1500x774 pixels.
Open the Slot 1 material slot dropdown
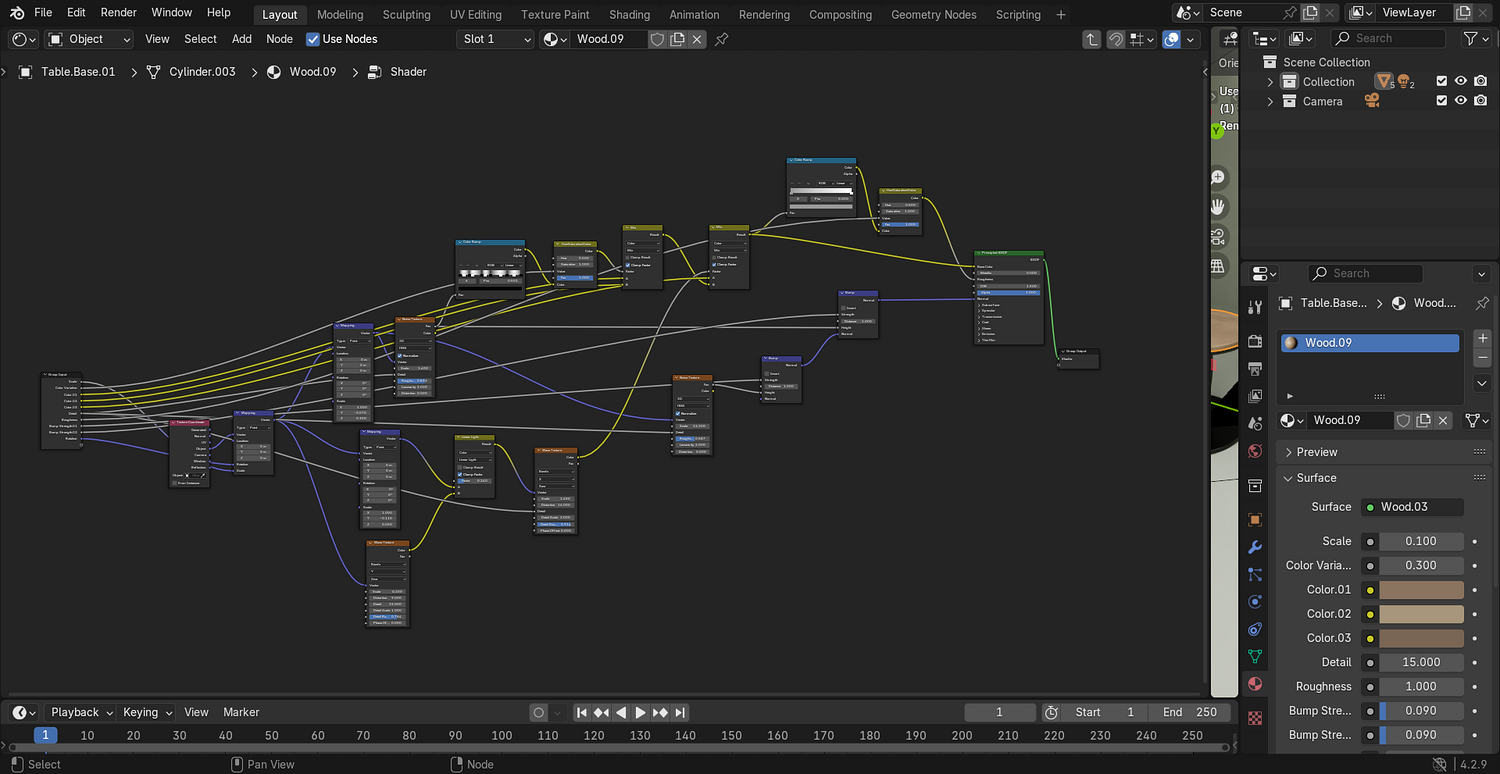[x=497, y=39]
